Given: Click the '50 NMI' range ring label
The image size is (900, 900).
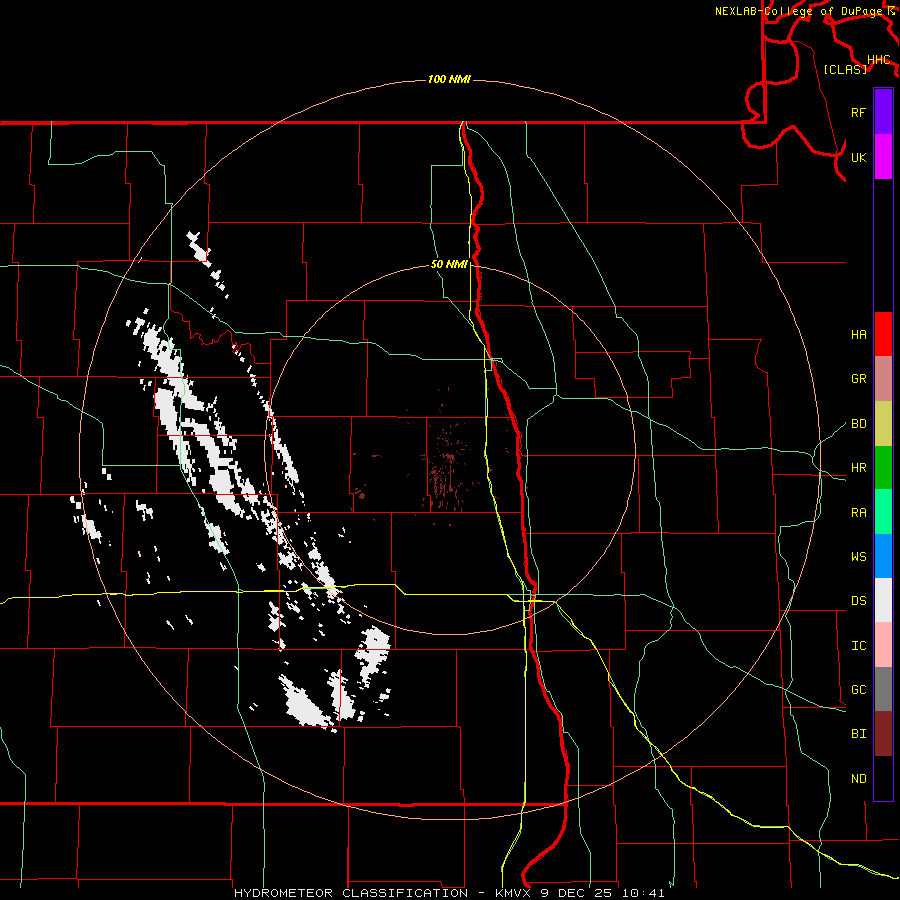Looking at the screenshot, I should coord(449,264).
